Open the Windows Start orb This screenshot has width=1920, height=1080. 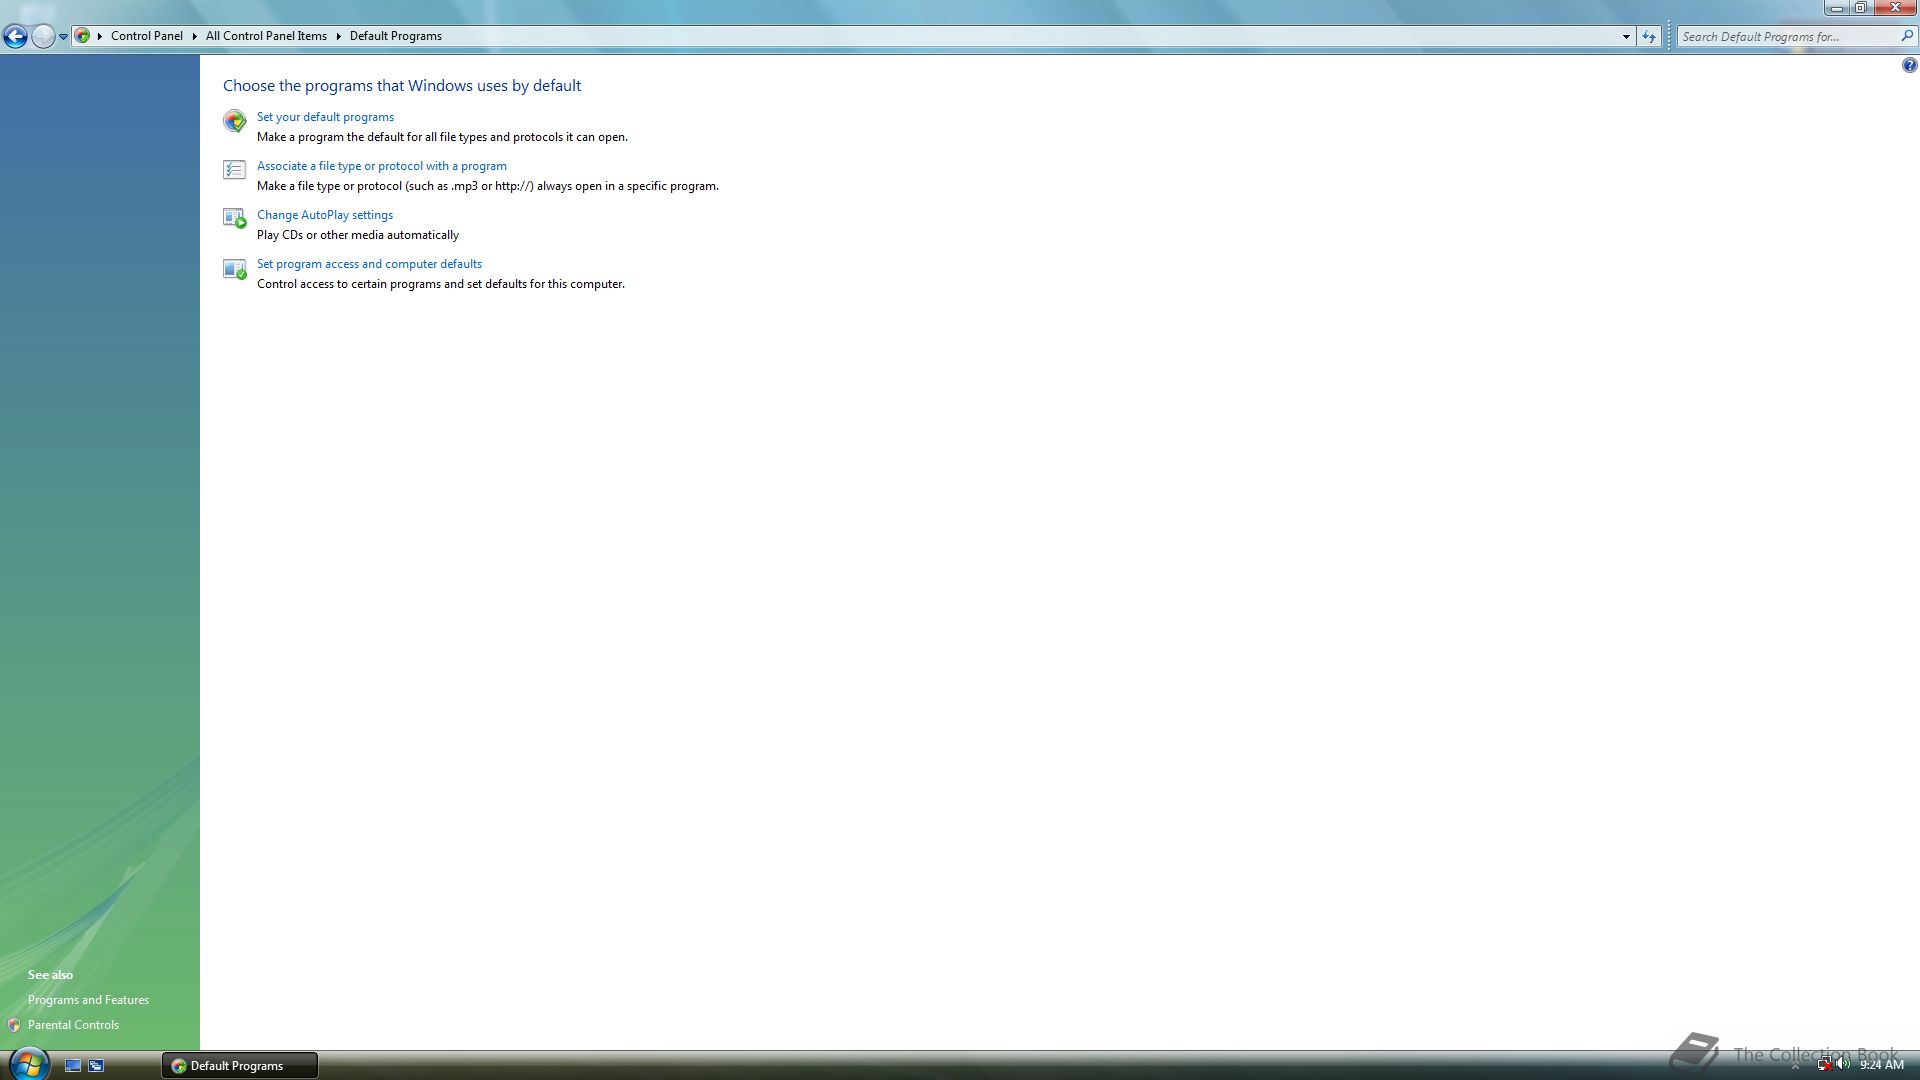(x=28, y=1064)
